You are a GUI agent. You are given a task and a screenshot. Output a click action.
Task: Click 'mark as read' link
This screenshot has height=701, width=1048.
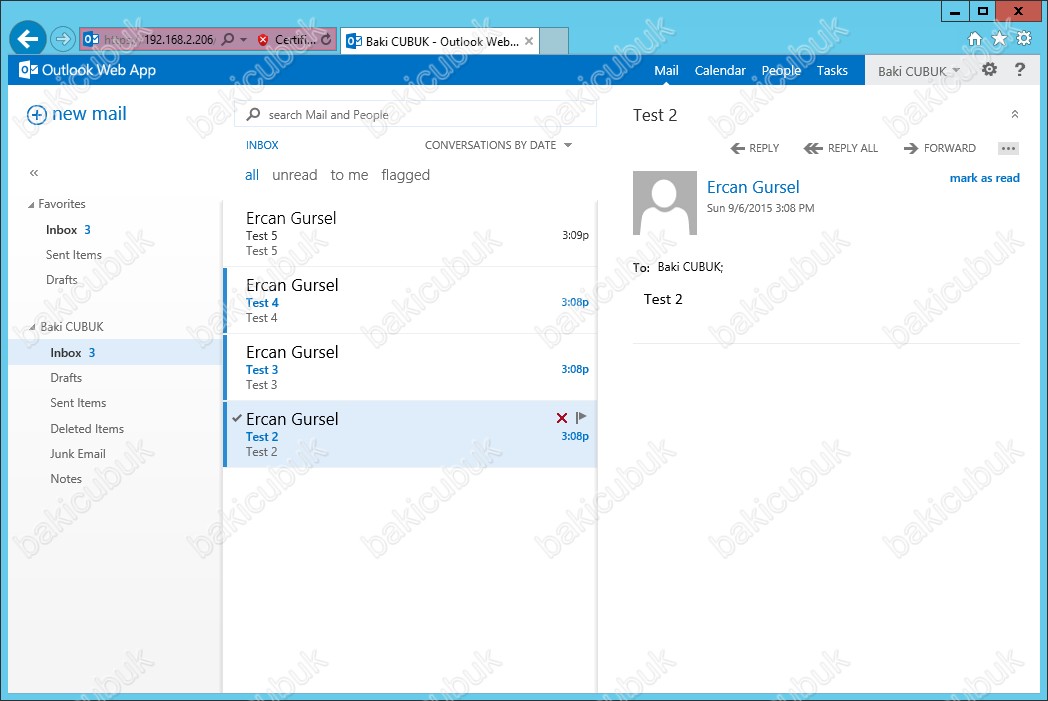coord(985,178)
